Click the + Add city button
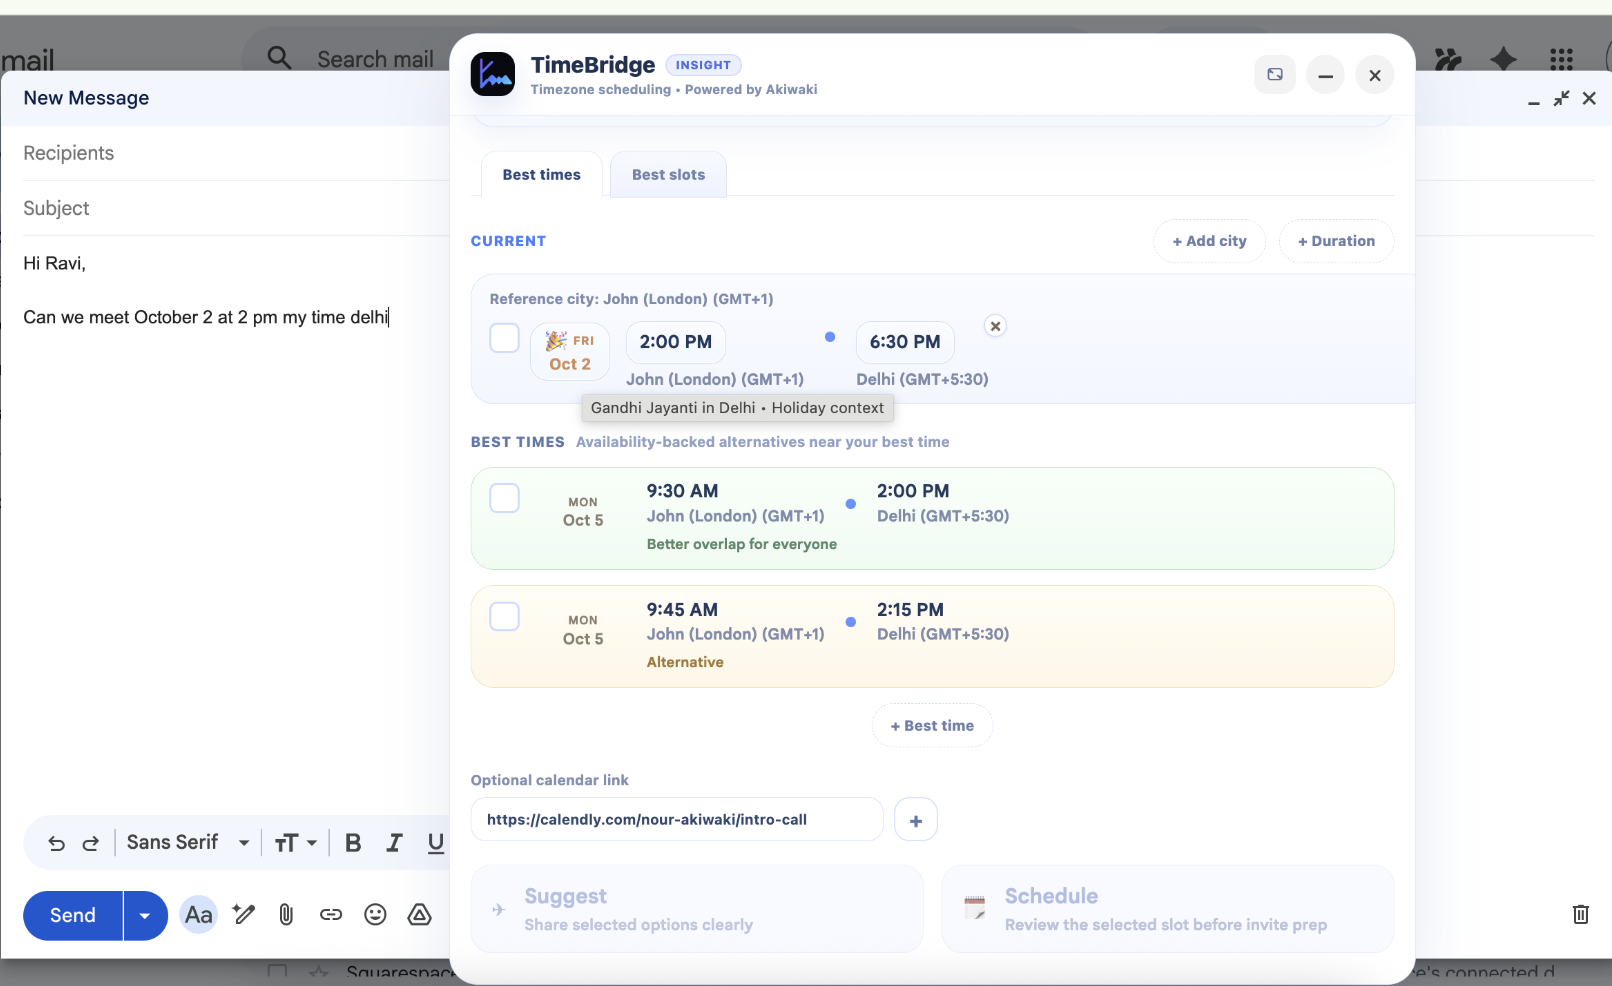 coord(1209,241)
